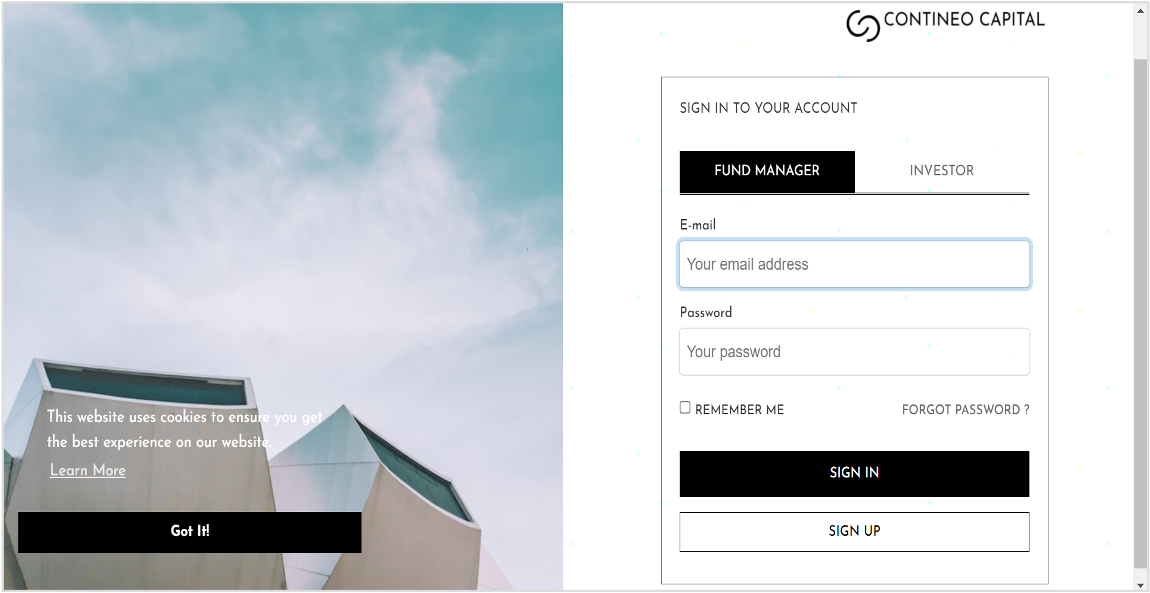The width and height of the screenshot is (1150, 593).
Task: Click the scrollbar up arrow
Action: coord(1140,8)
